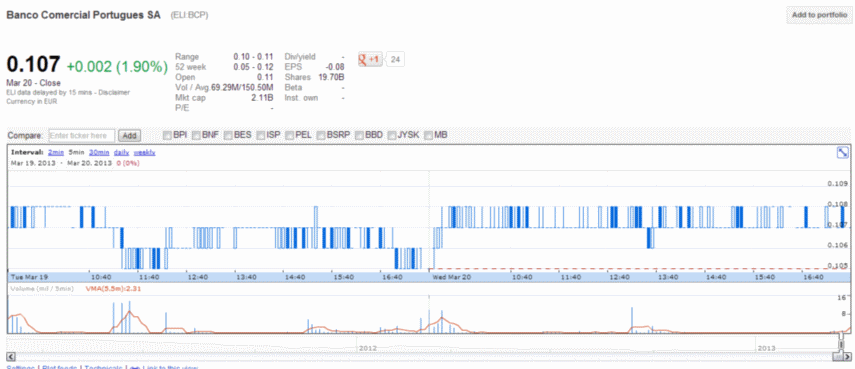
Task: Switch chart interval to 30min
Action: tap(99, 153)
